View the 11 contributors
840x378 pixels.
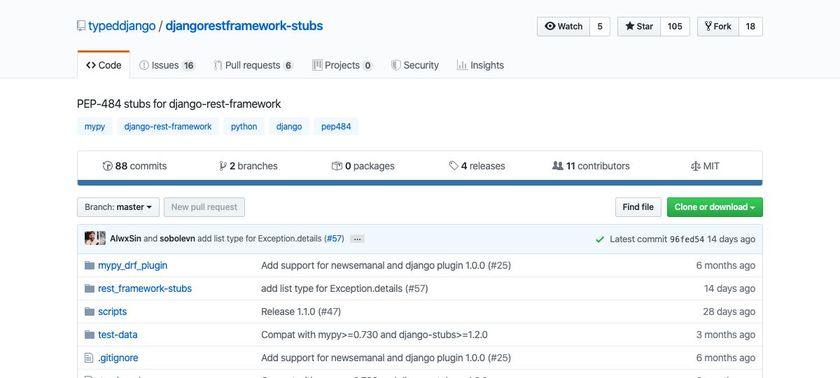(x=598, y=166)
